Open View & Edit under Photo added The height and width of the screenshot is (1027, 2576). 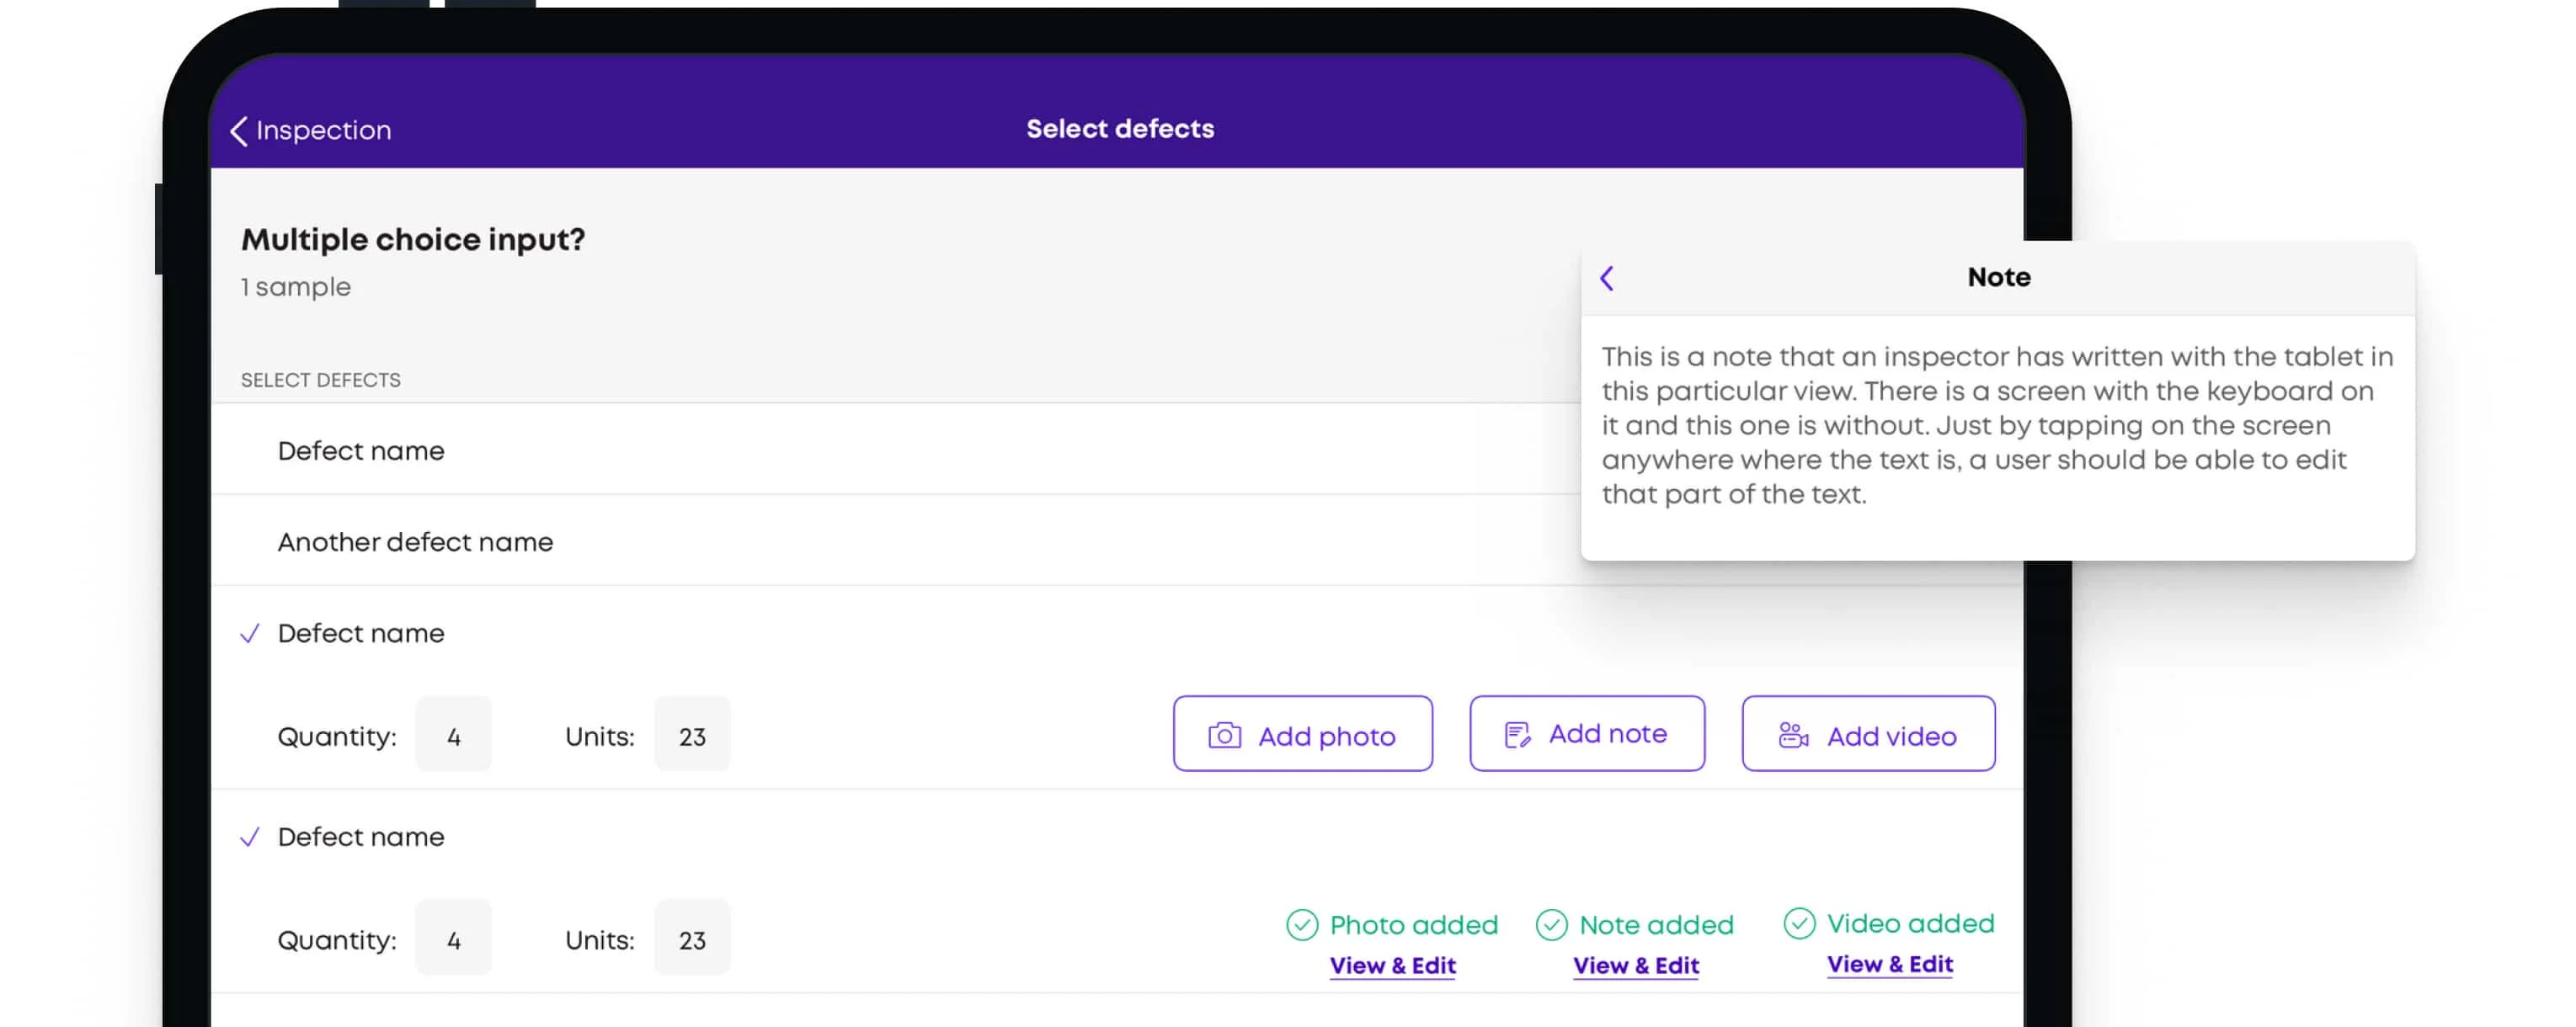1392,965
